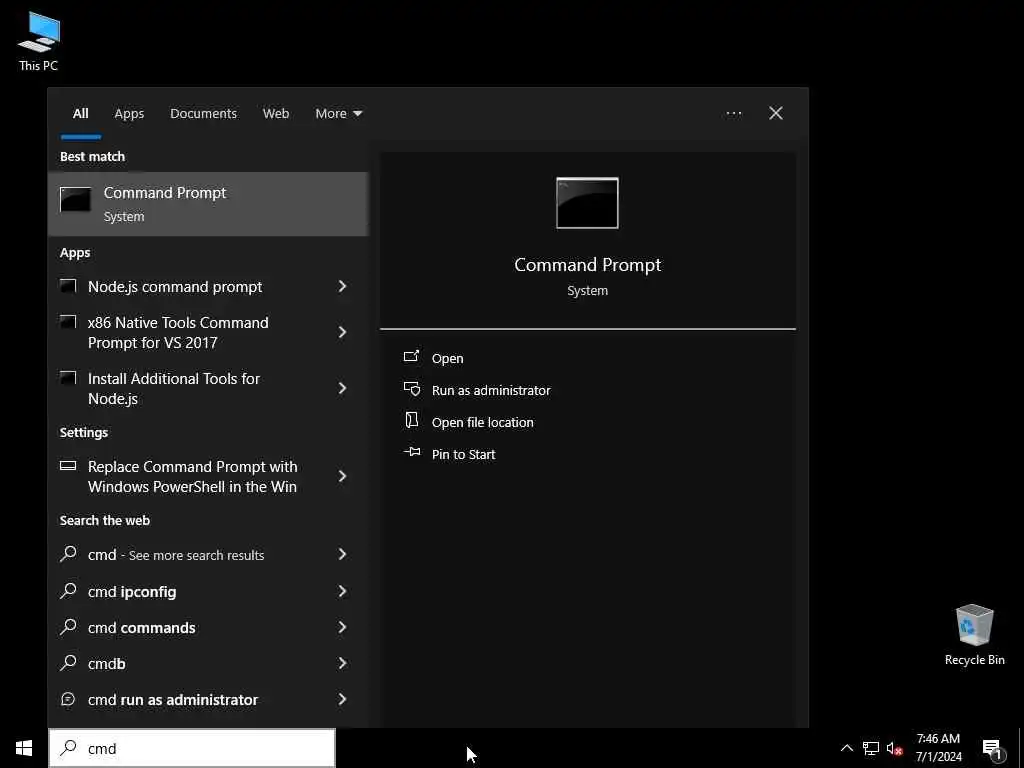The height and width of the screenshot is (768, 1024).
Task: Click the Command Prompt title in preview pane
Action: (x=587, y=264)
